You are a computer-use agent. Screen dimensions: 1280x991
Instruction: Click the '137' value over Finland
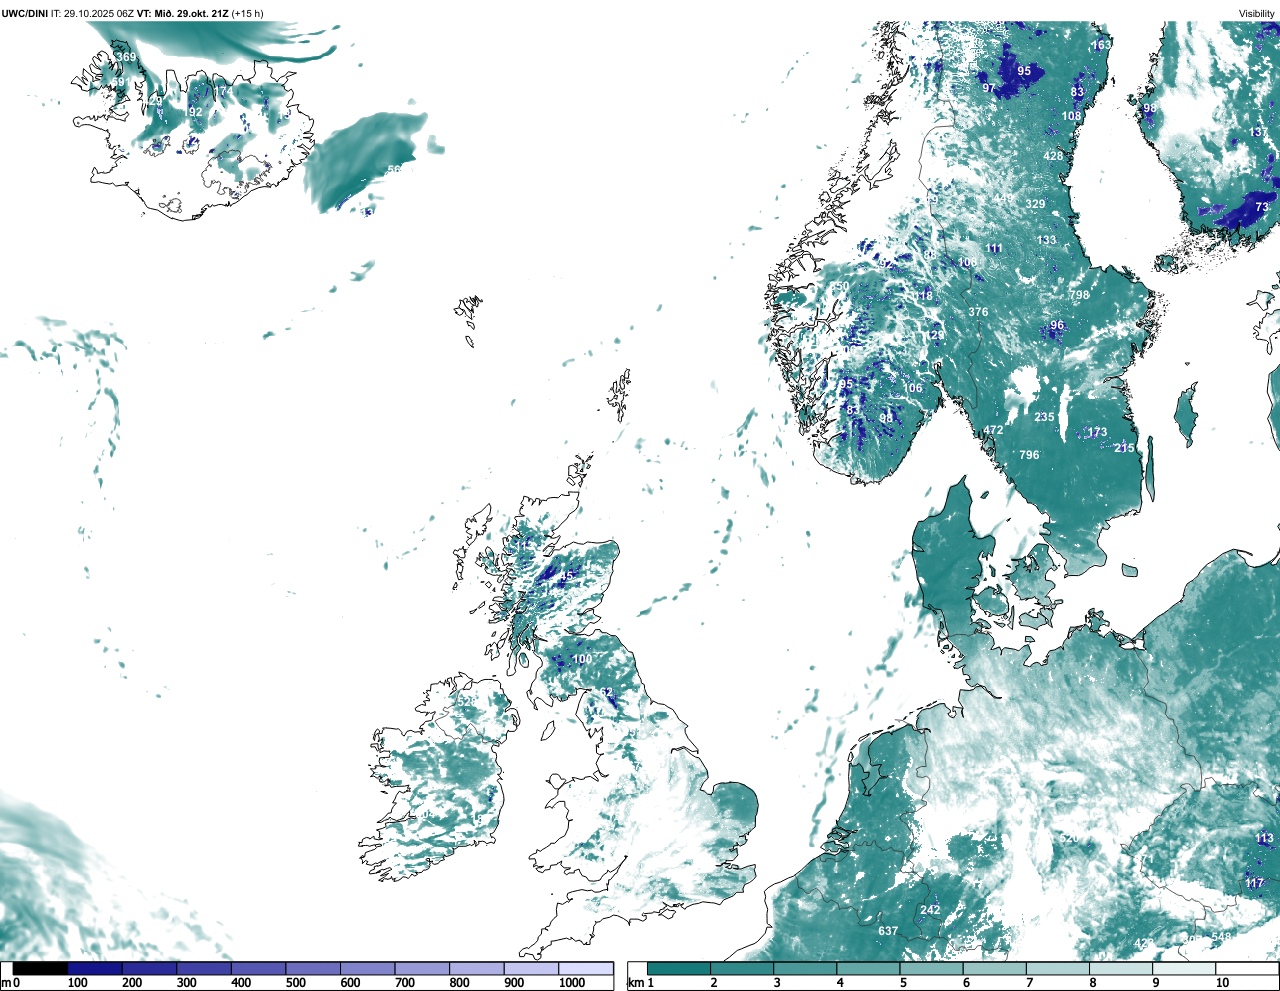[1259, 133]
